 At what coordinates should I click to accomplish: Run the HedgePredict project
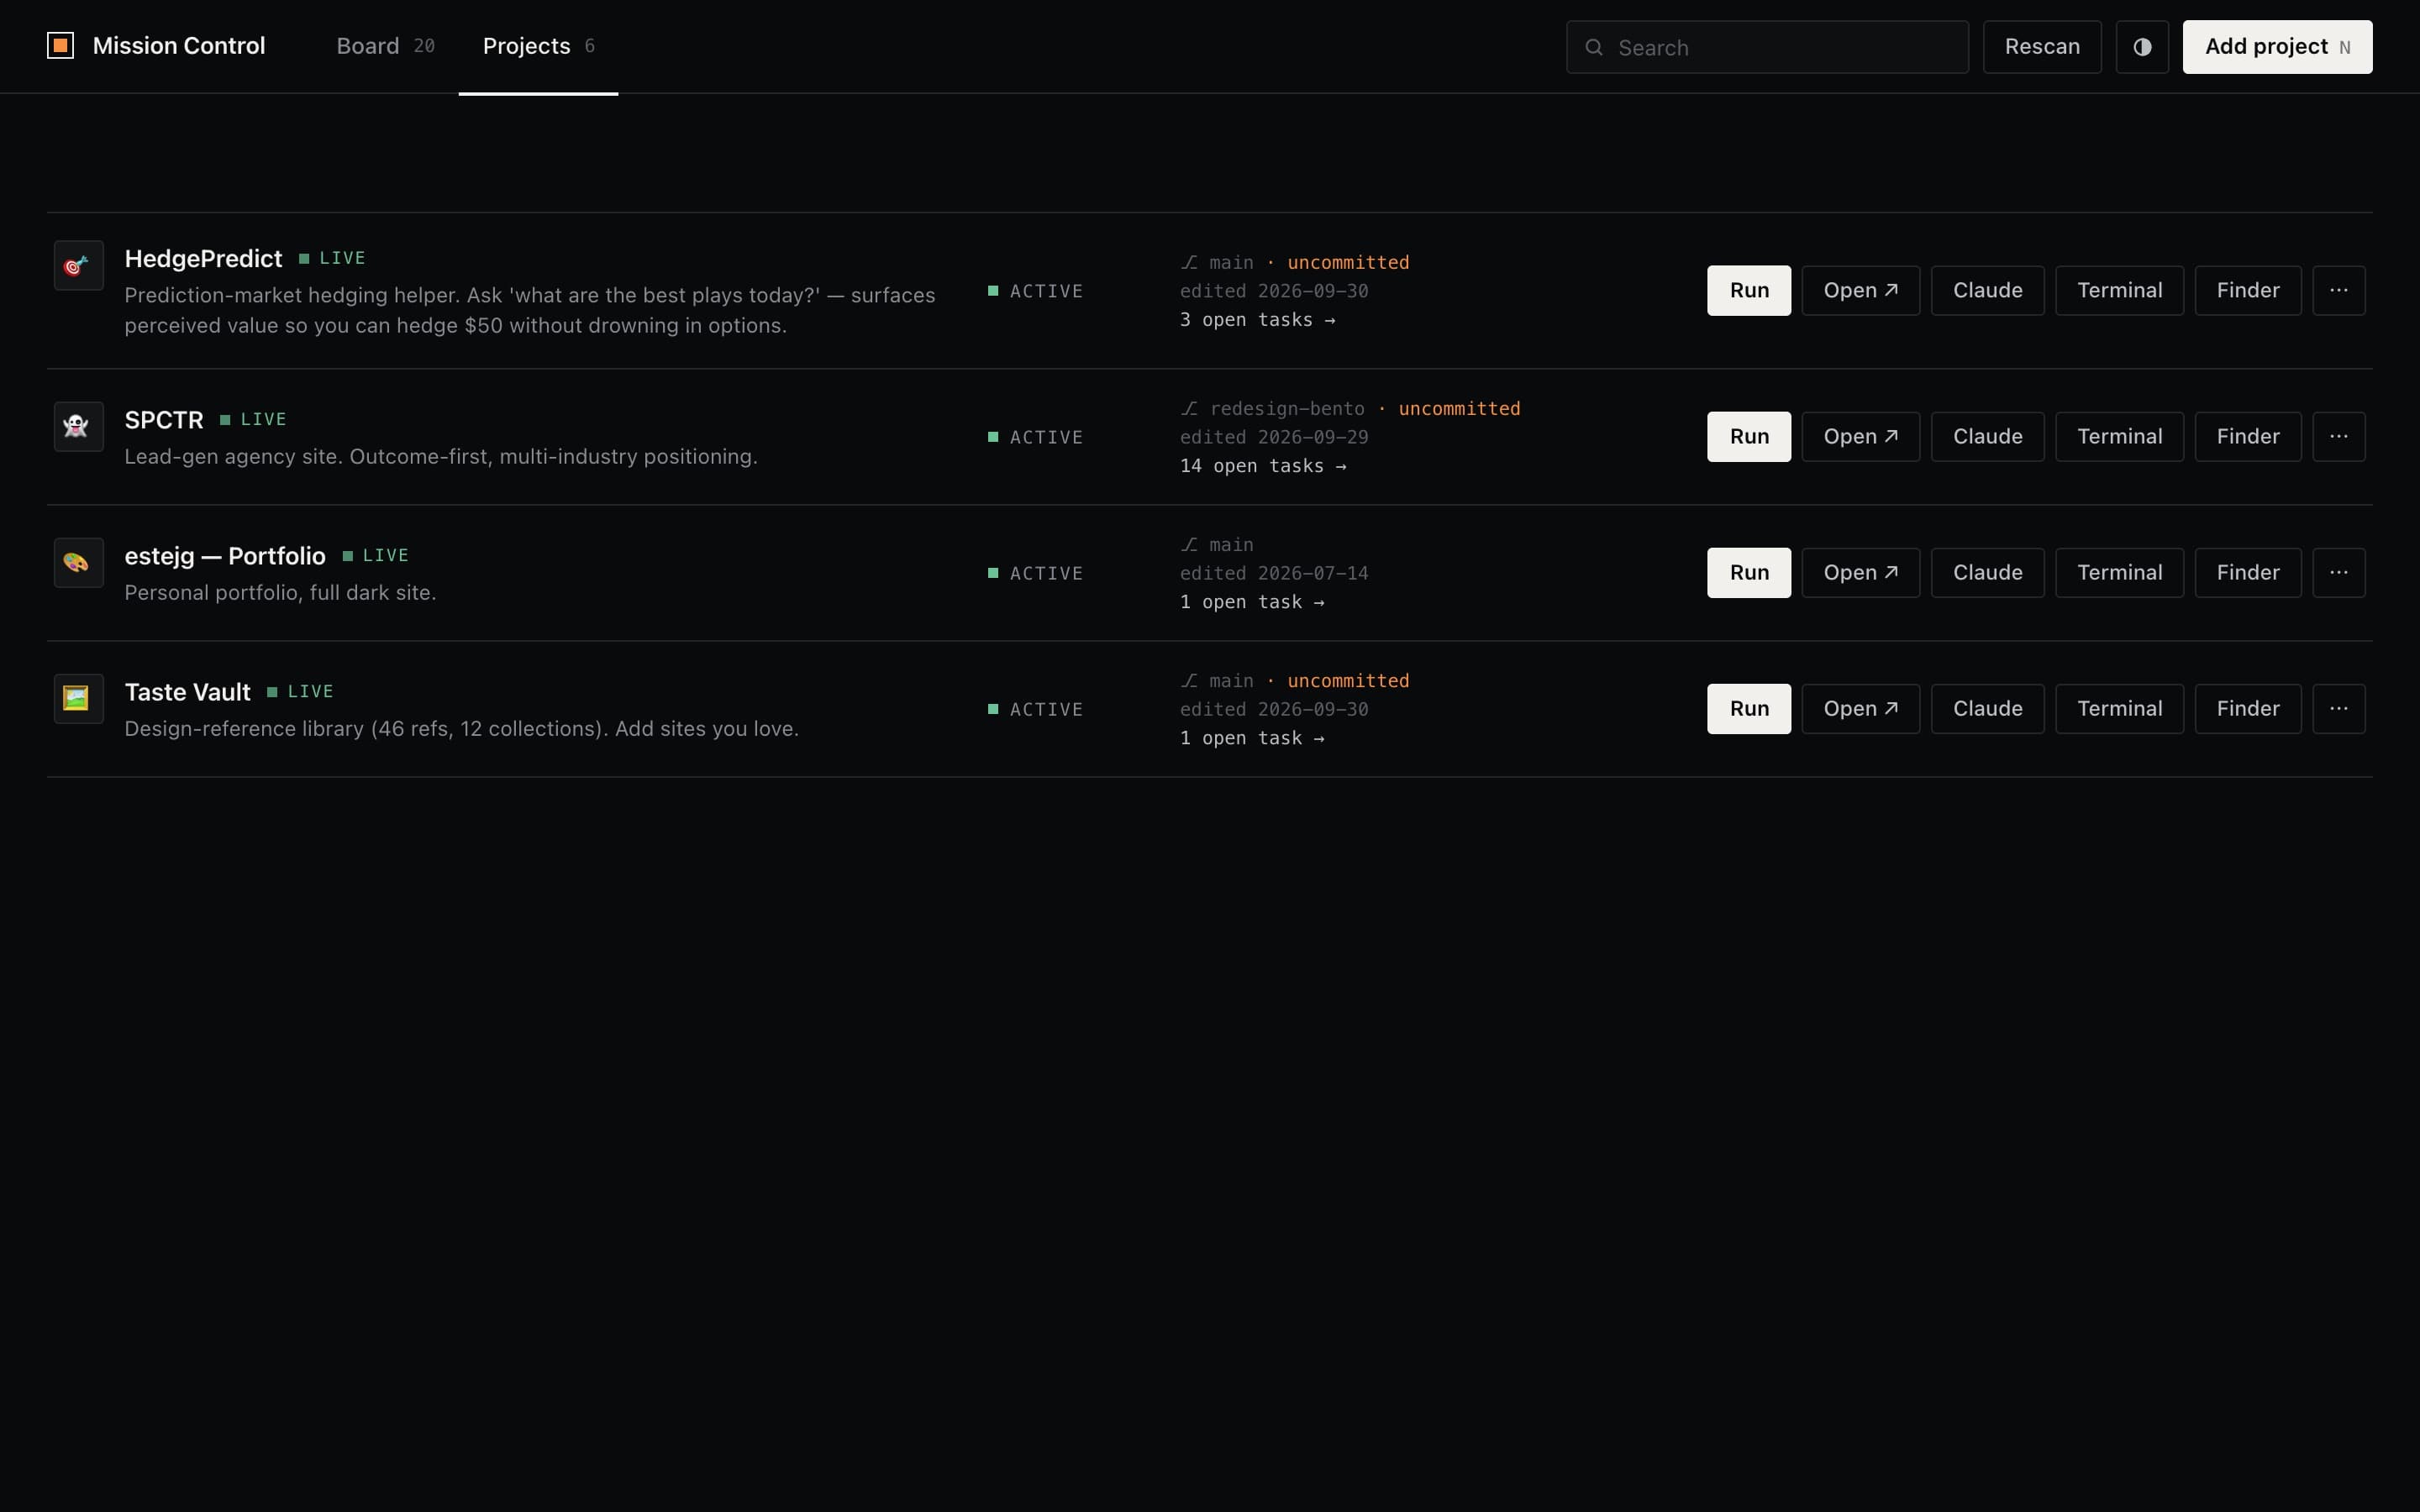pos(1749,290)
